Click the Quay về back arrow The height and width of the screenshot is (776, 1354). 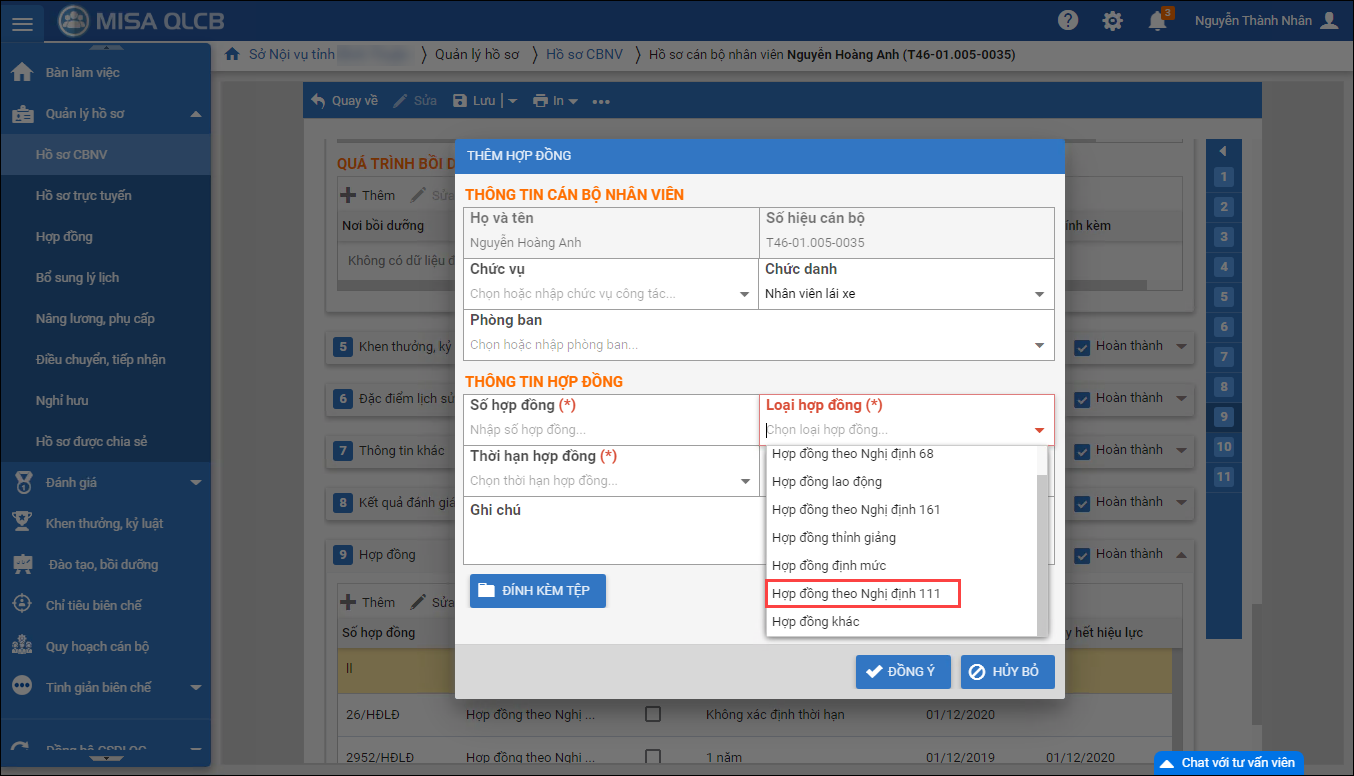tap(319, 101)
